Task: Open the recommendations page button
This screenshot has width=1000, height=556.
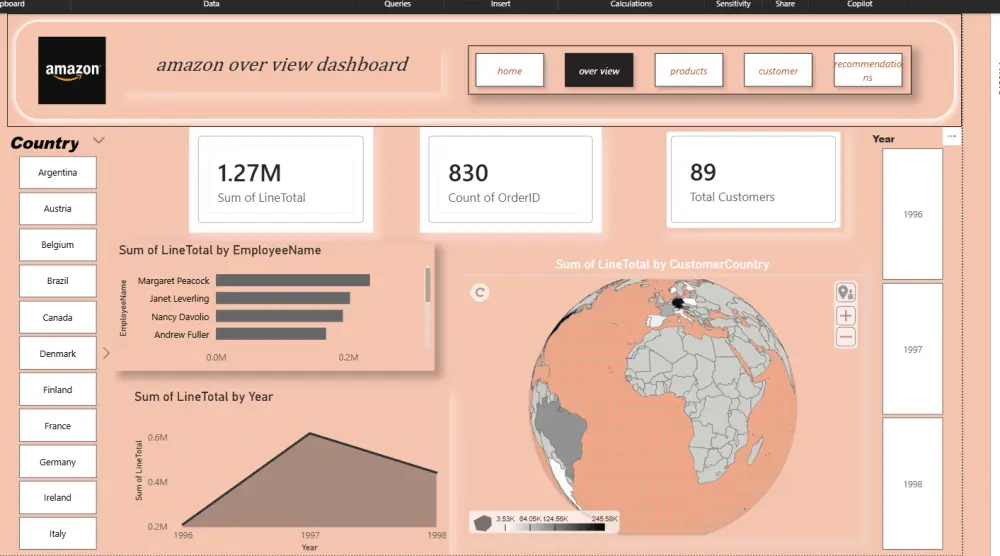Action: (x=868, y=71)
